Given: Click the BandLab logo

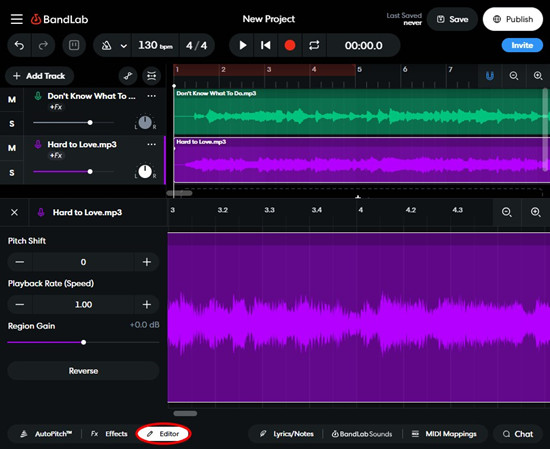Looking at the screenshot, I should (59, 19).
